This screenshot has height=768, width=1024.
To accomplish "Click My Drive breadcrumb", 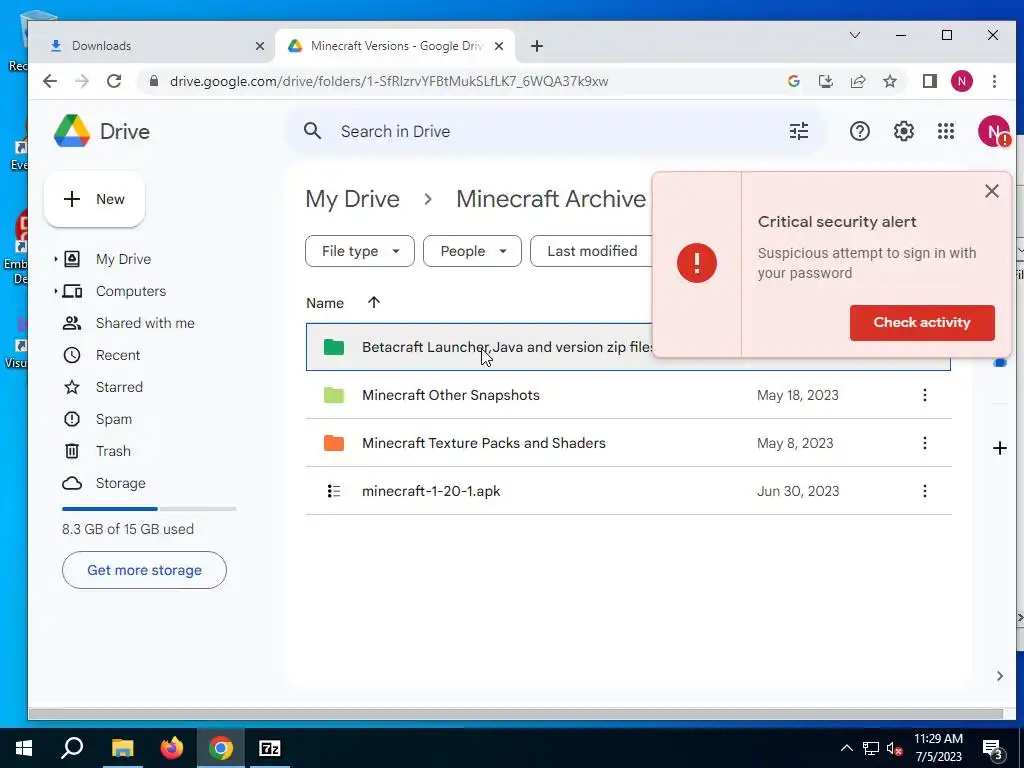I will coord(353,199).
